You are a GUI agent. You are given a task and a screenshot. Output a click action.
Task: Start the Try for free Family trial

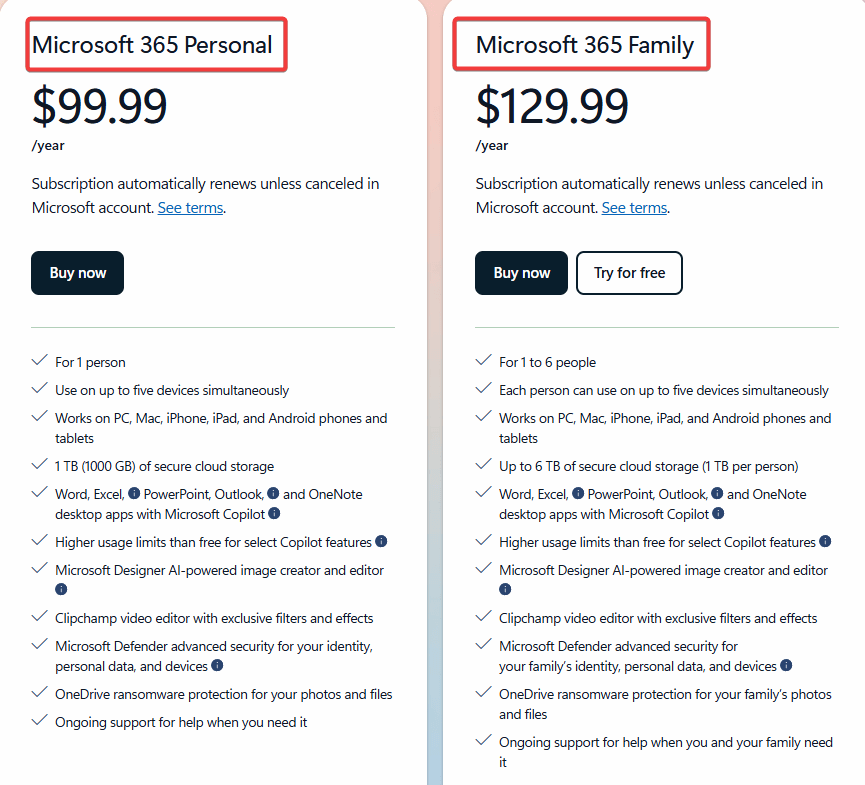(x=629, y=273)
